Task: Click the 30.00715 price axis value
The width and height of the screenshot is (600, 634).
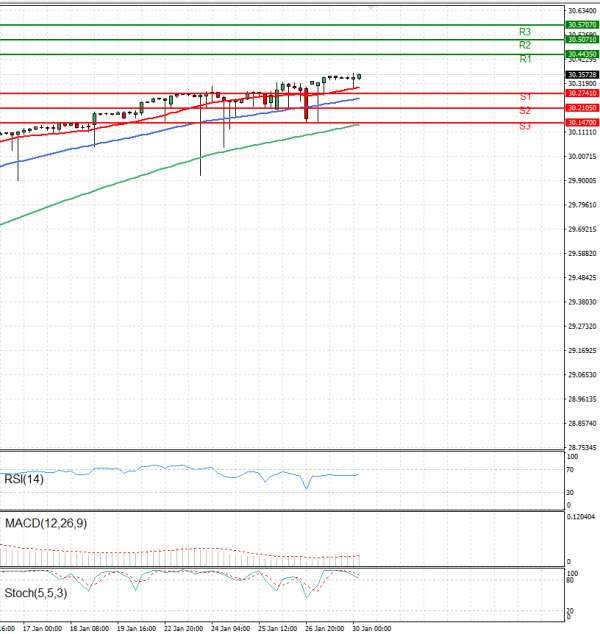Action: [x=582, y=156]
